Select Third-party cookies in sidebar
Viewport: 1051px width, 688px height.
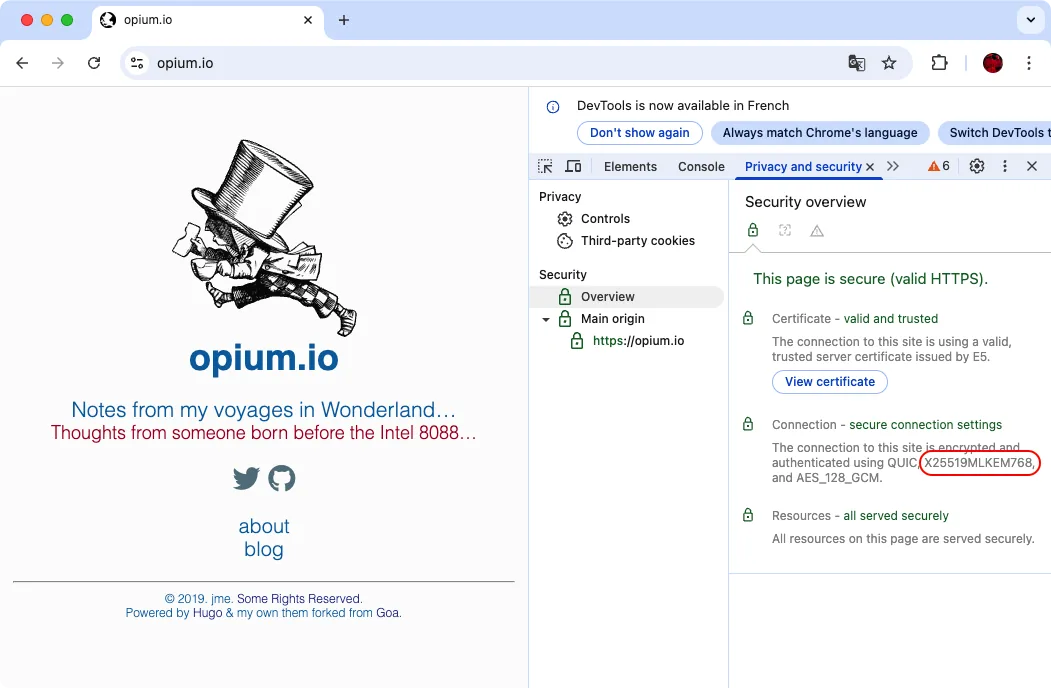click(x=637, y=241)
